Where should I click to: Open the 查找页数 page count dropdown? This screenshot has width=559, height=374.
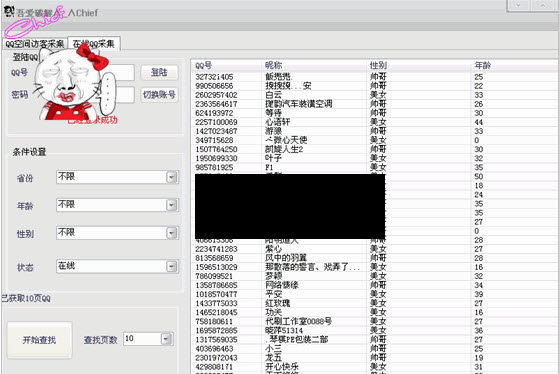click(166, 339)
